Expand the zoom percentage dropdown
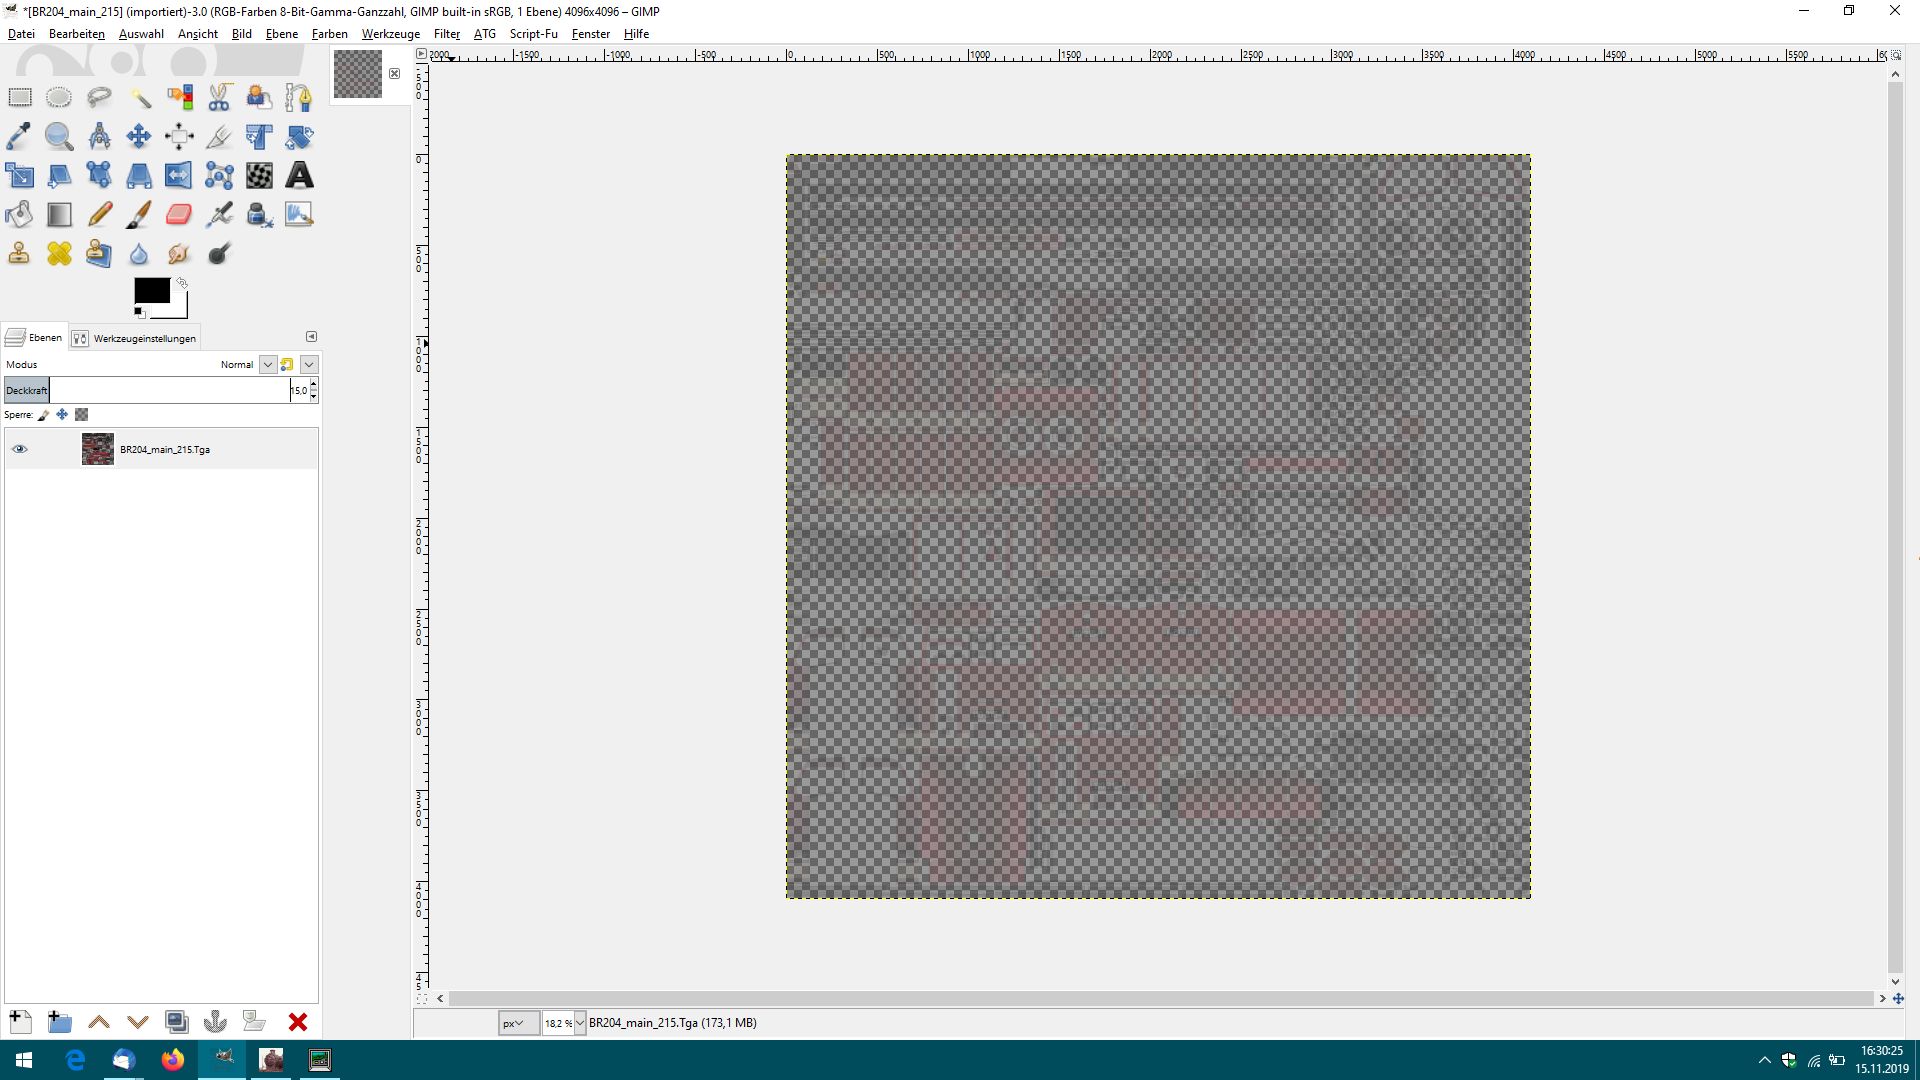Image resolution: width=1920 pixels, height=1080 pixels. [x=580, y=1023]
